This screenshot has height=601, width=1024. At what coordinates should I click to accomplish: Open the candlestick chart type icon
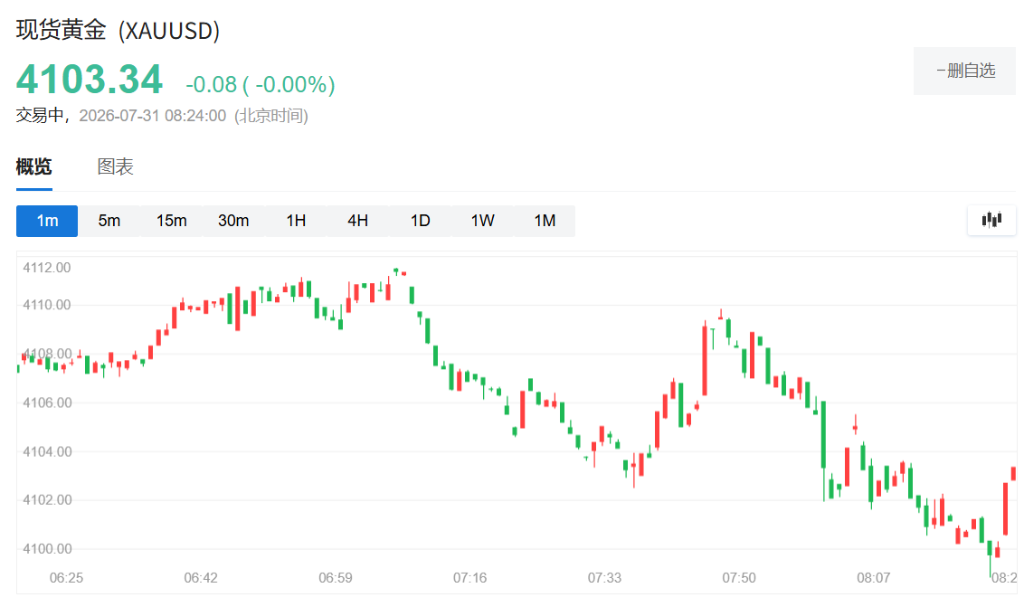pos(991,220)
